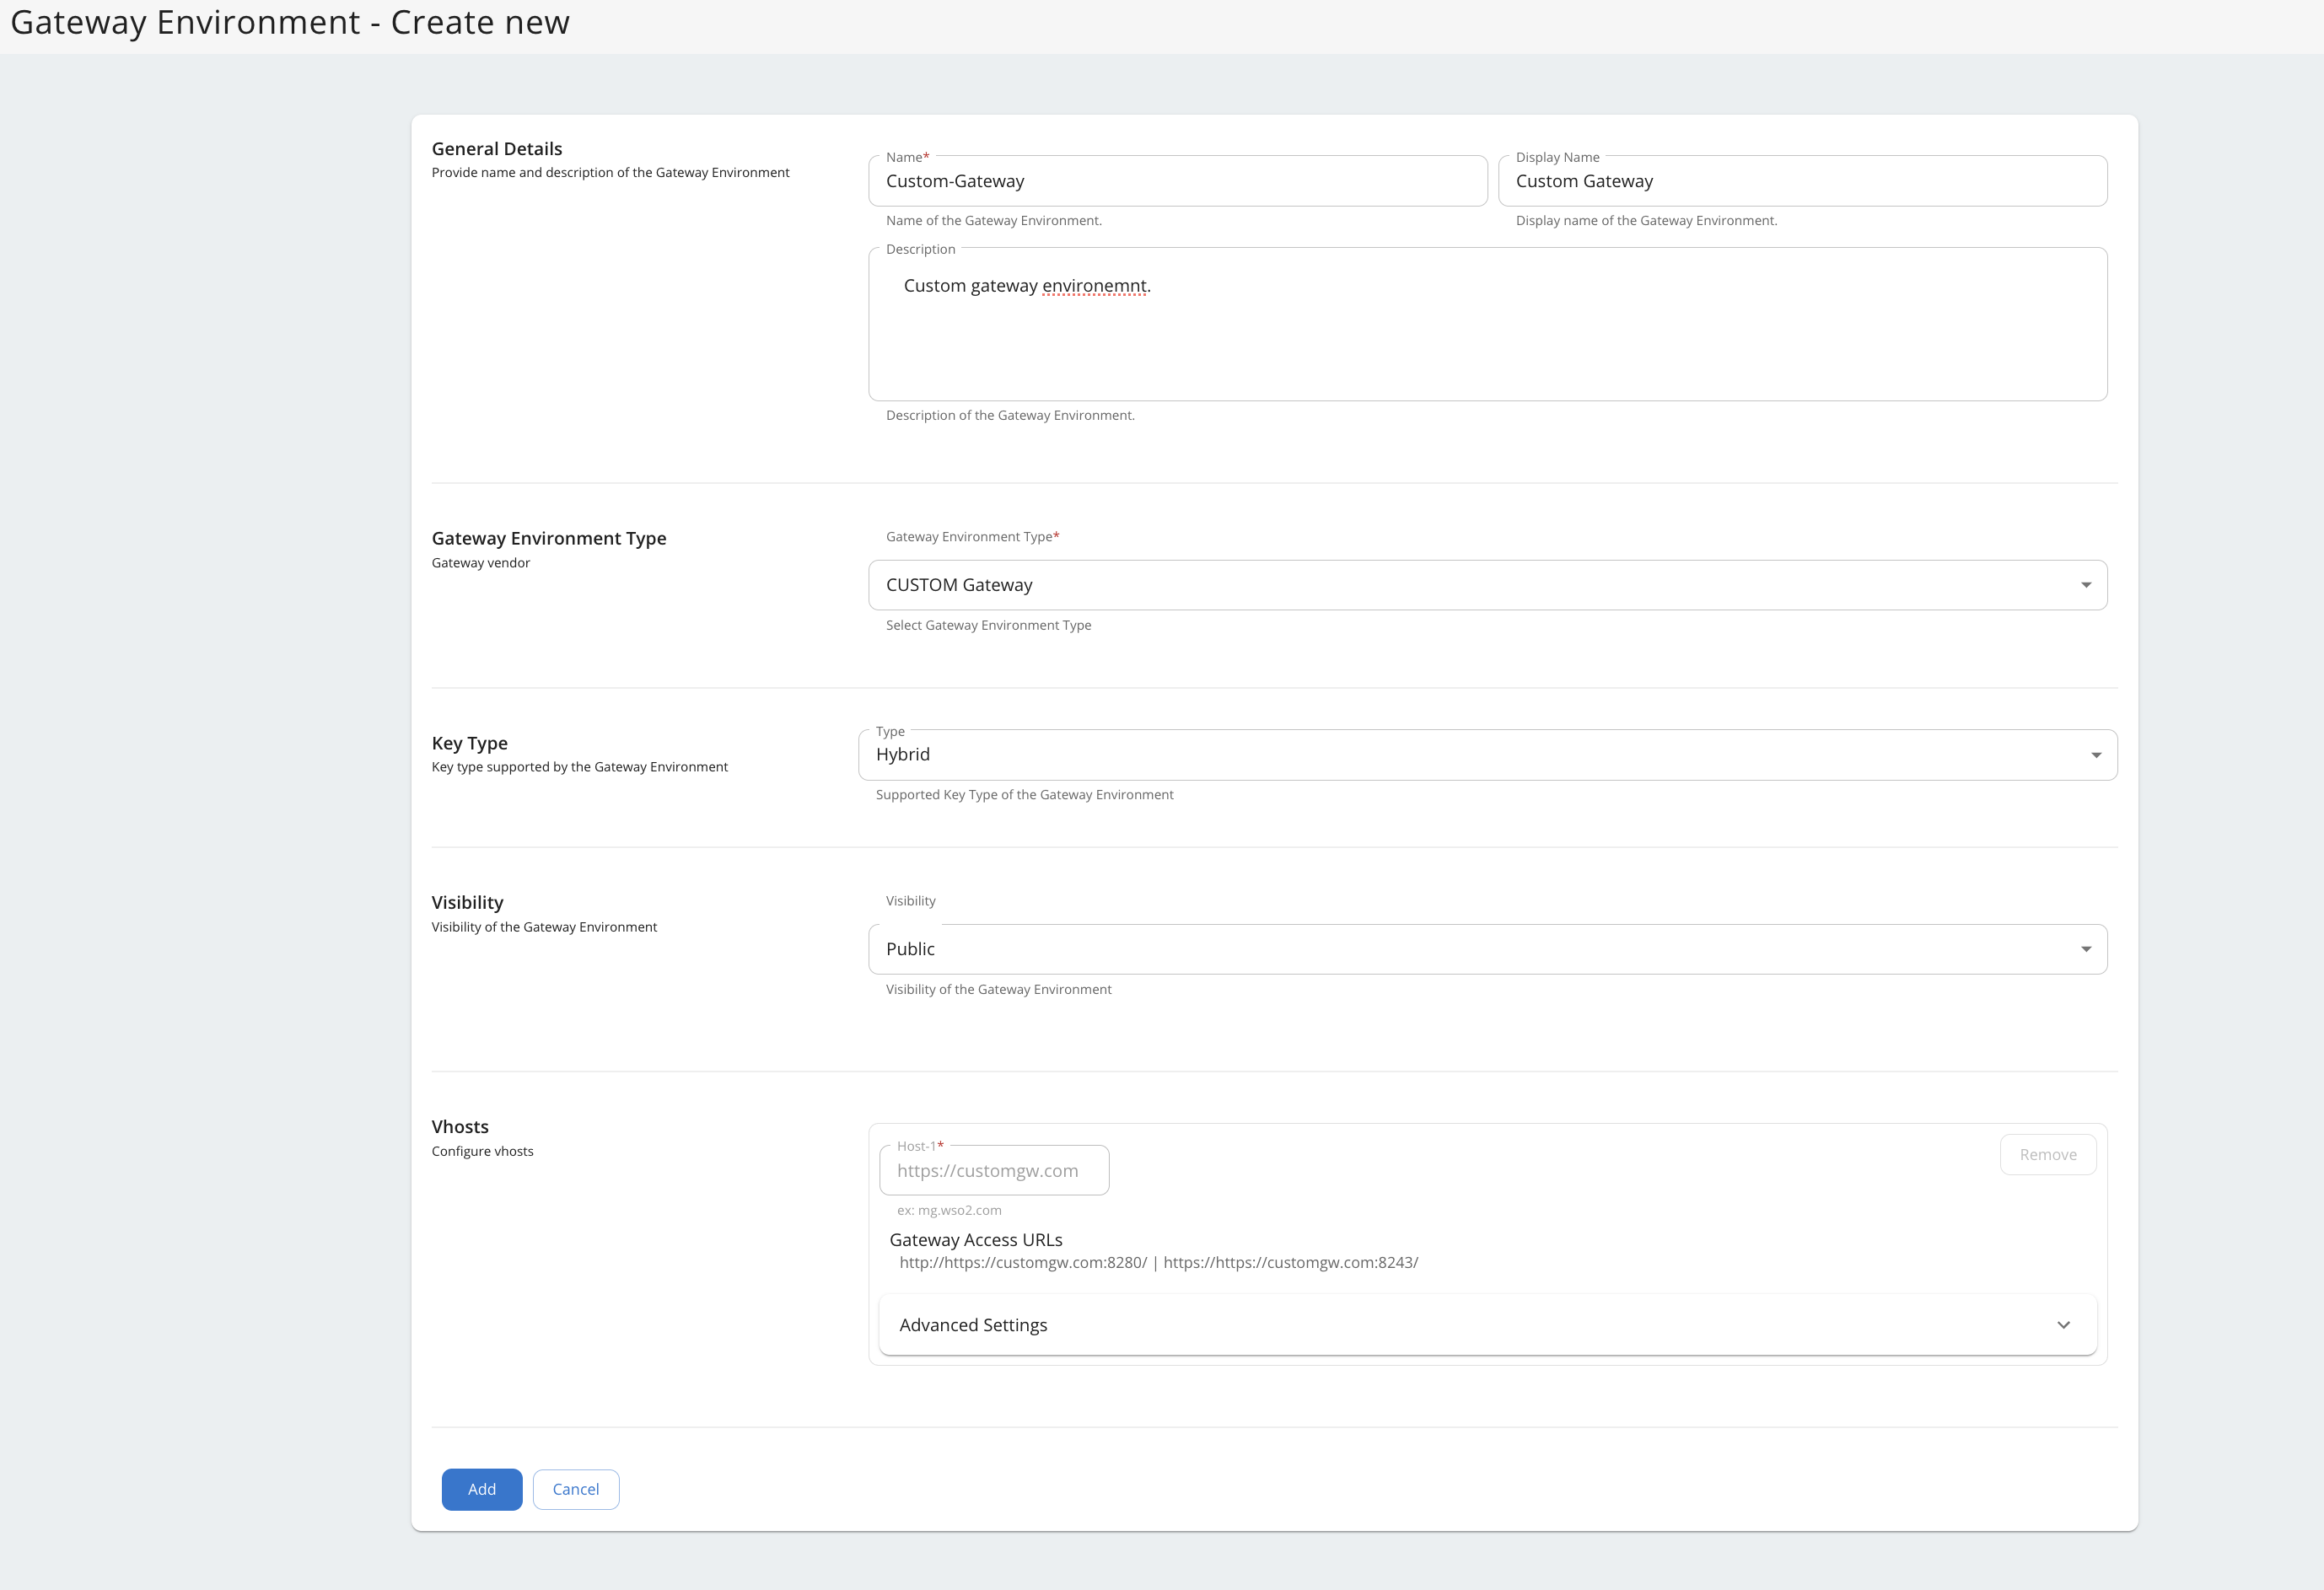Click the Advanced Settings expand chevron
The image size is (2324, 1590).
point(2063,1324)
